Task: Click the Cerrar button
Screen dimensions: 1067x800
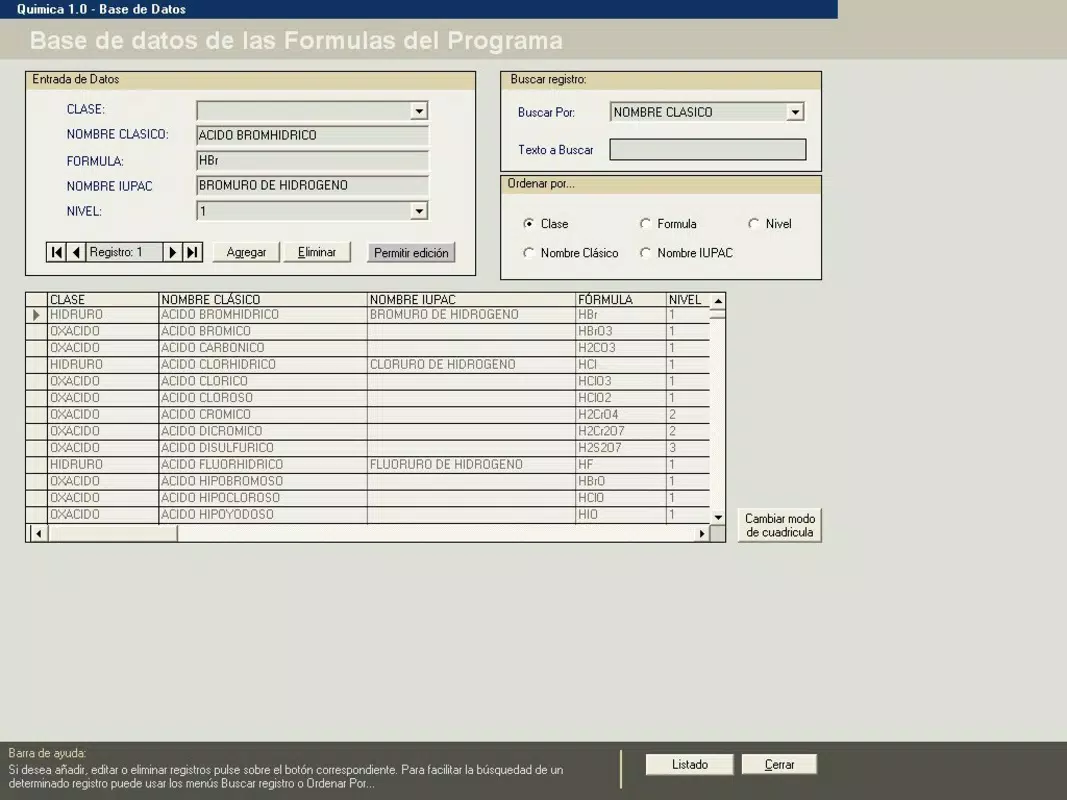Action: pyautogui.click(x=779, y=765)
